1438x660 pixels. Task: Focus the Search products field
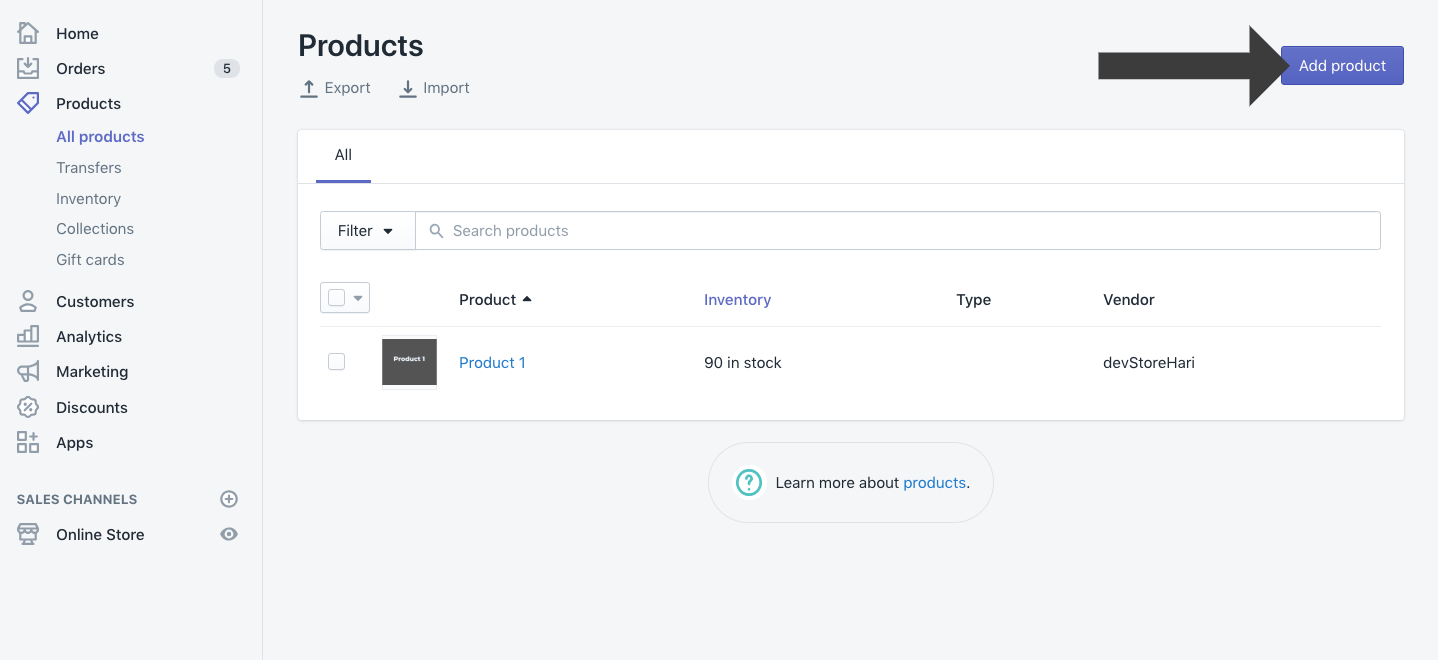[x=898, y=230]
